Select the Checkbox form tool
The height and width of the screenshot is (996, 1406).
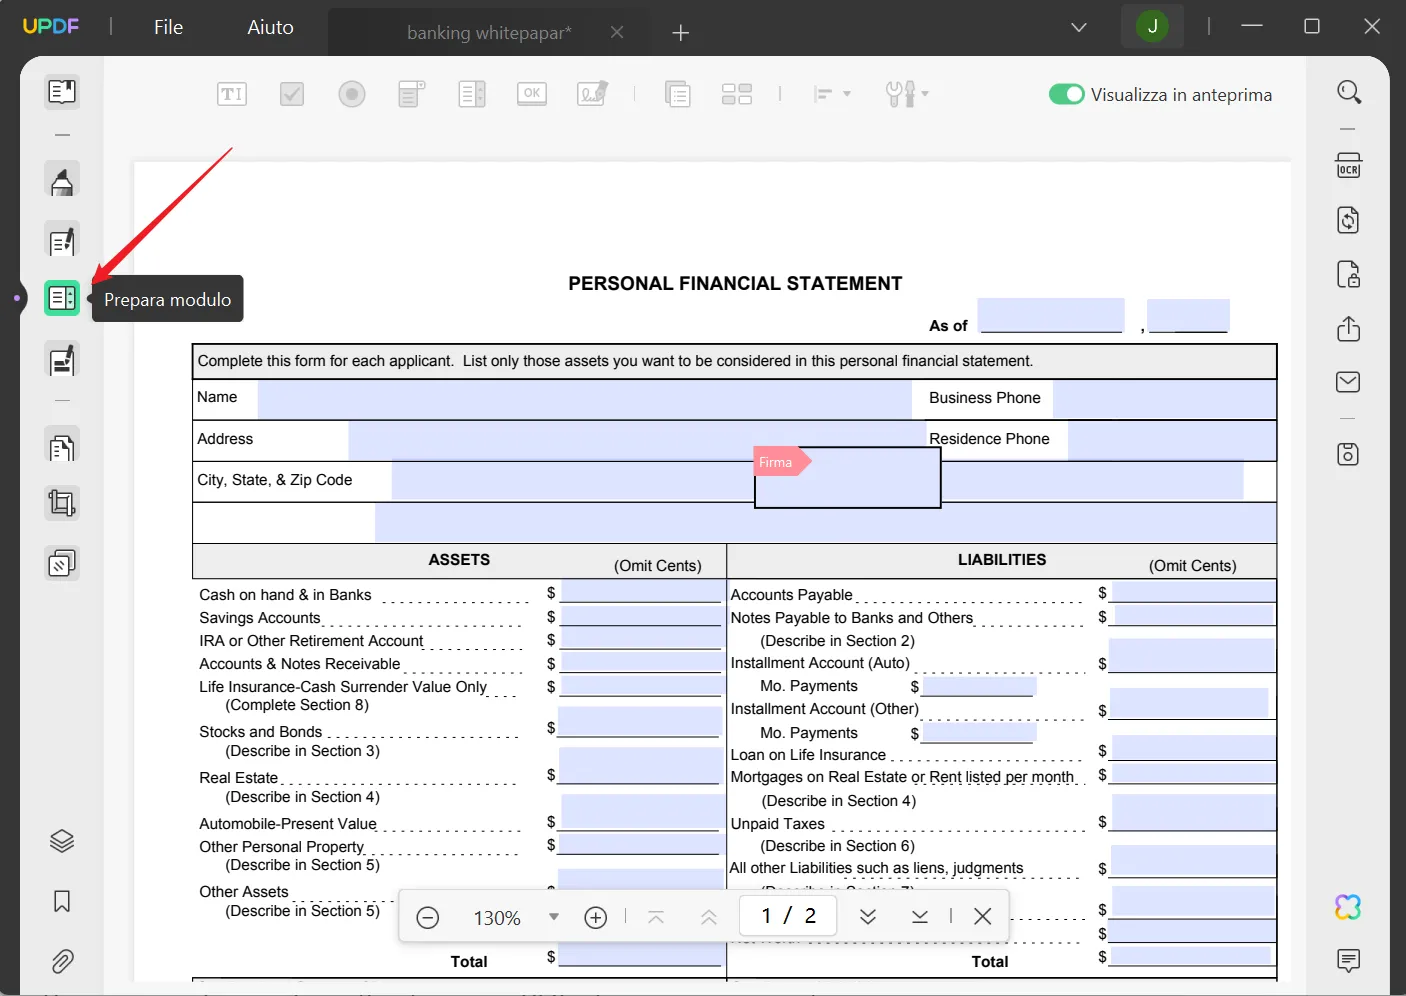tap(292, 94)
